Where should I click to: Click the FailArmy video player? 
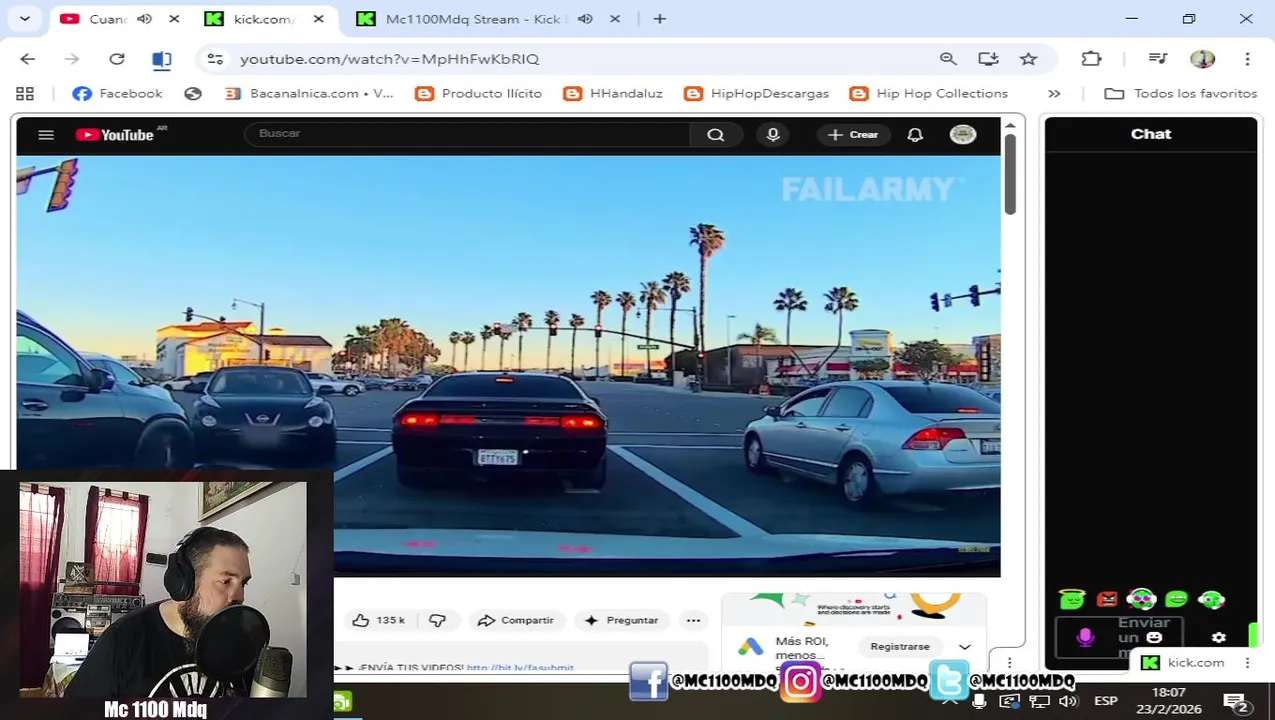508,365
